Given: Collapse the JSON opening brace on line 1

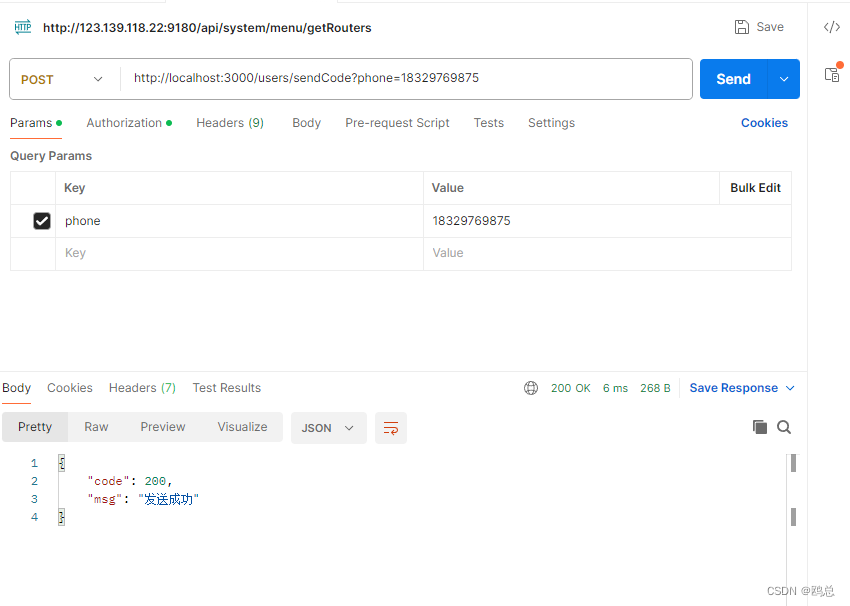Looking at the screenshot, I should 61,463.
